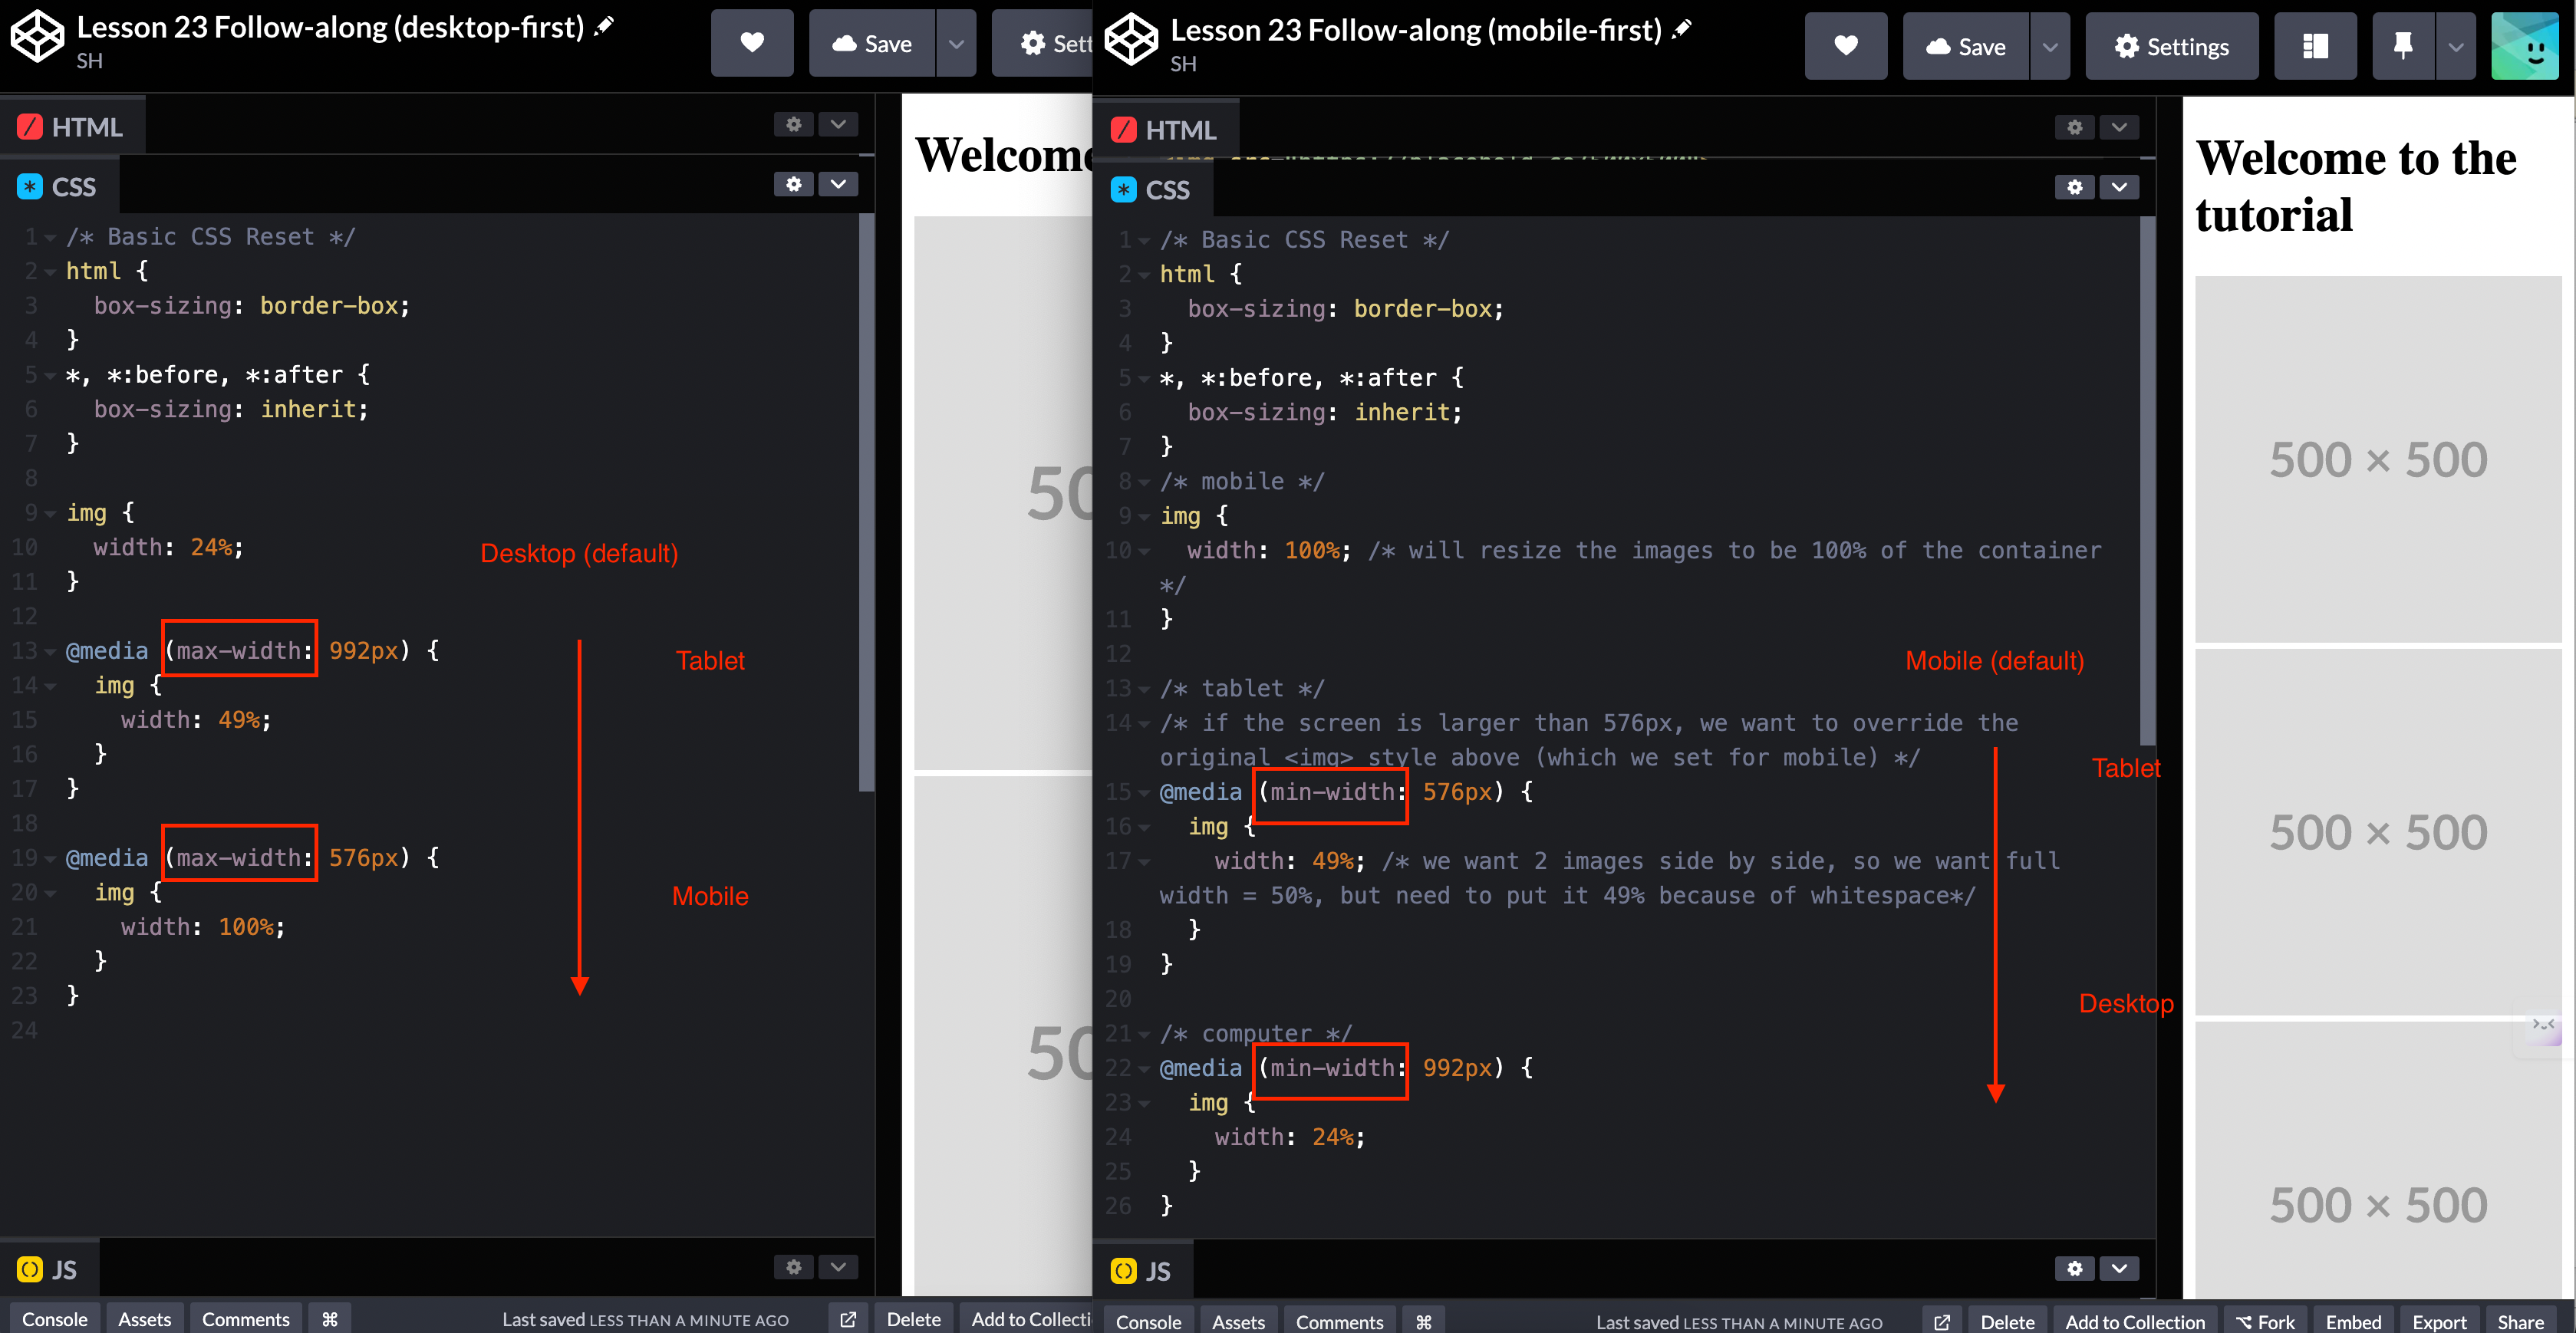Fork the mobile-first pen
This screenshot has width=2576, height=1333.
2266,1321
